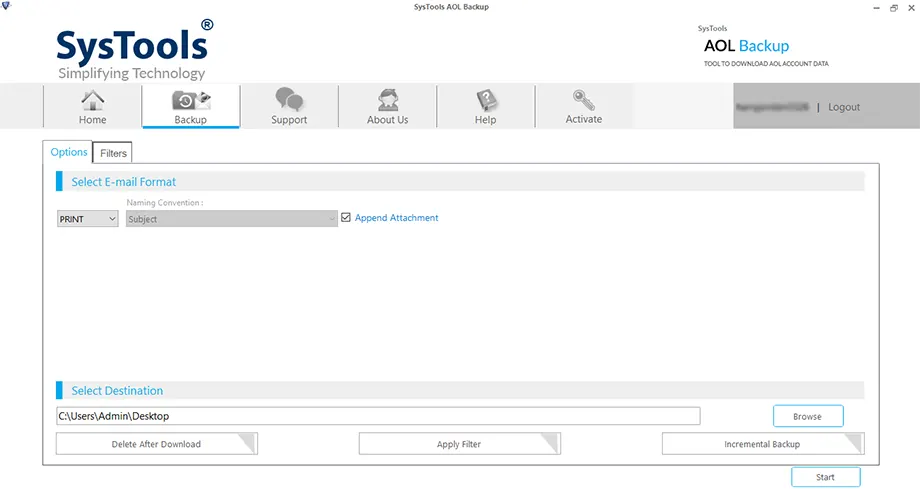
Task: Click the Activate key icon
Action: (x=584, y=100)
